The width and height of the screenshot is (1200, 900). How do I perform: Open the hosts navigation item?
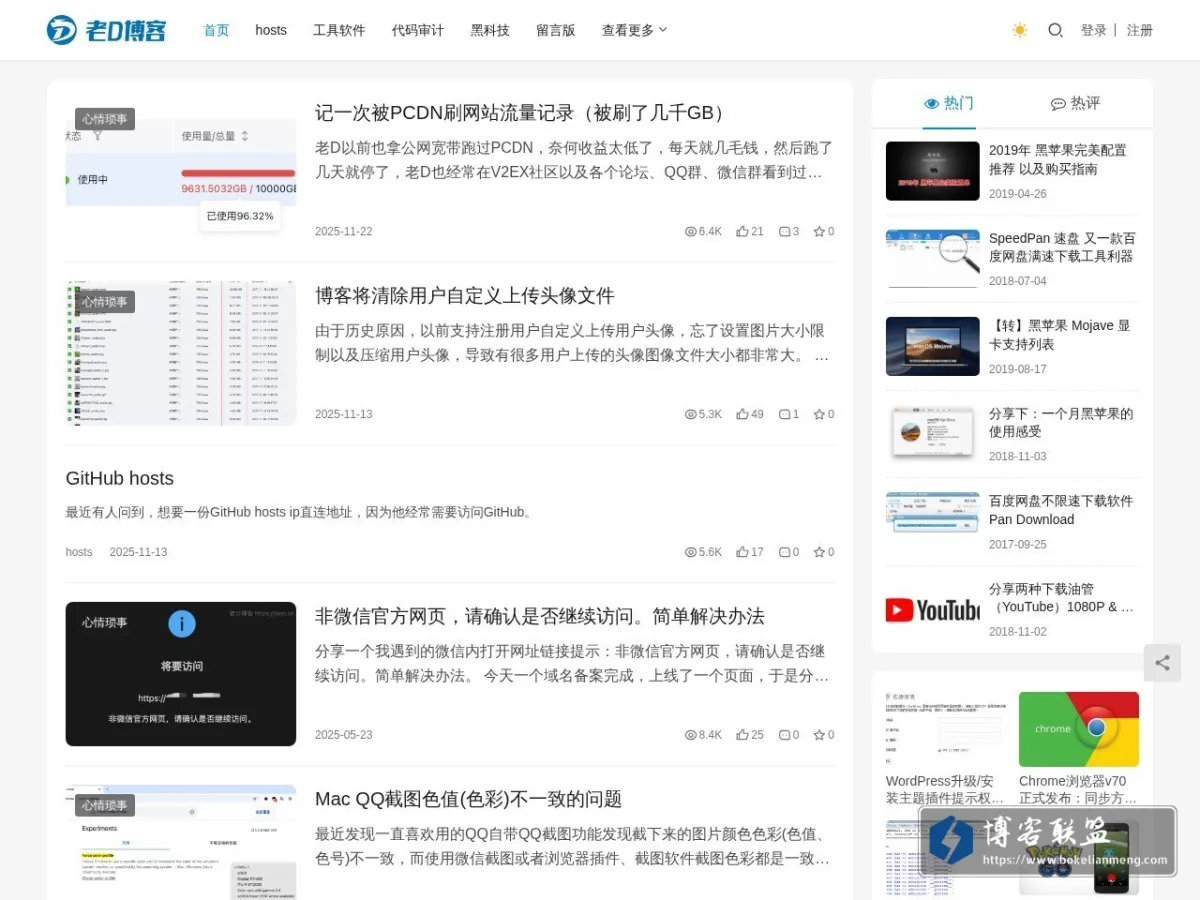click(271, 30)
